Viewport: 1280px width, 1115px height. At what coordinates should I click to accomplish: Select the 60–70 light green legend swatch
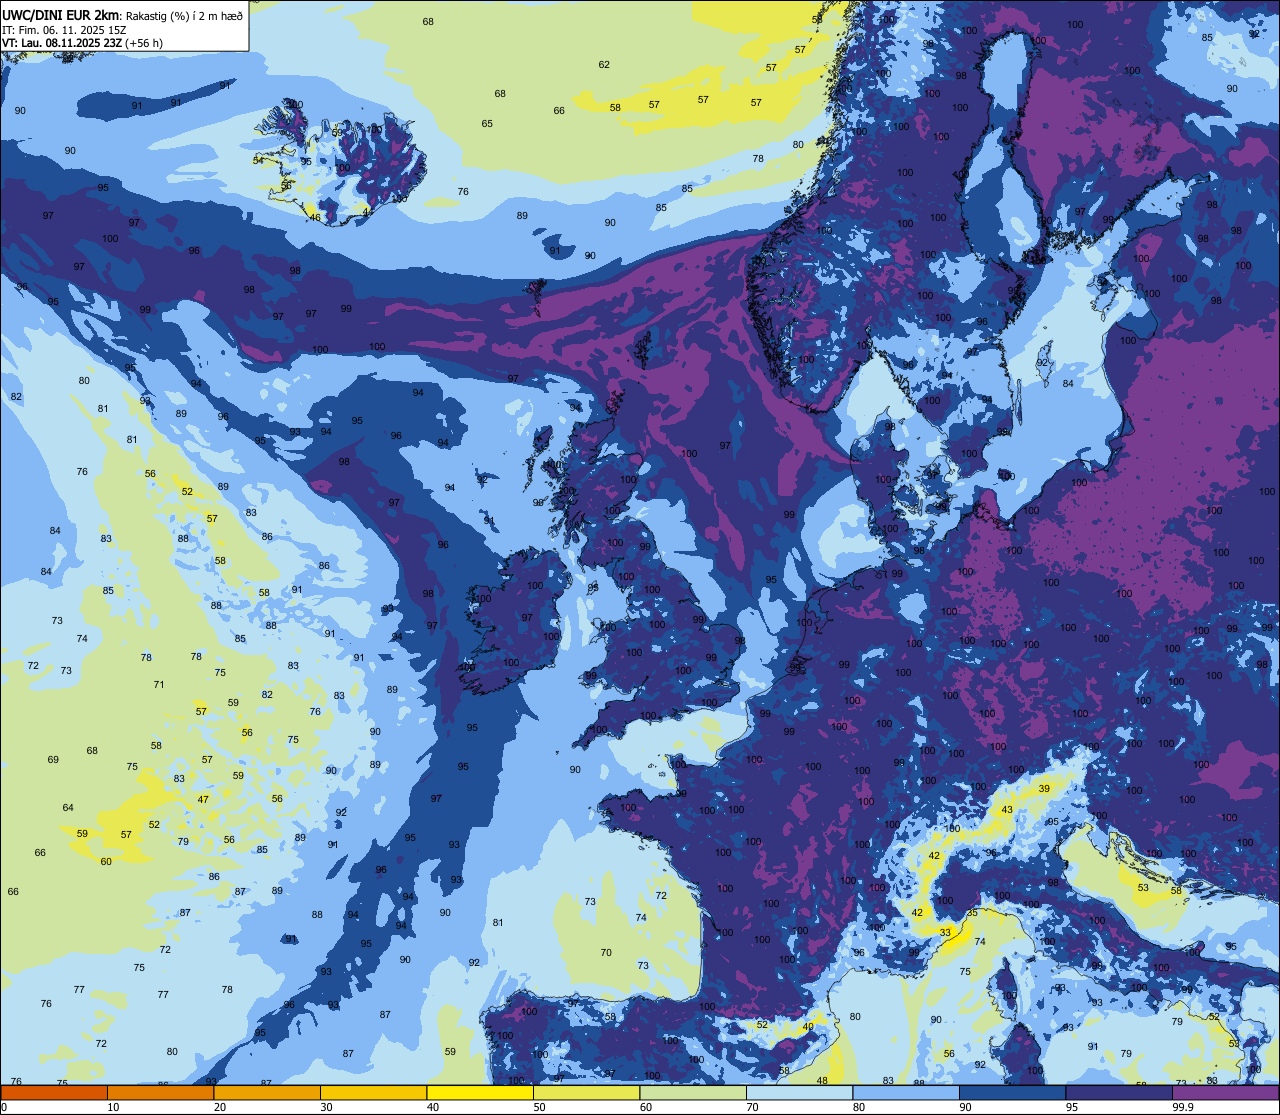(x=693, y=1092)
